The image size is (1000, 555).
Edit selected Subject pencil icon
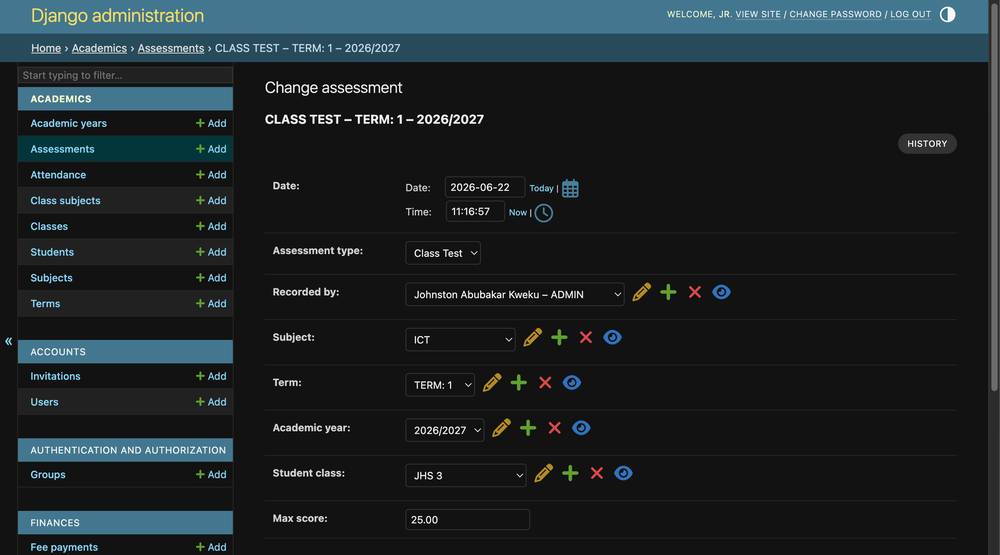[x=533, y=337]
